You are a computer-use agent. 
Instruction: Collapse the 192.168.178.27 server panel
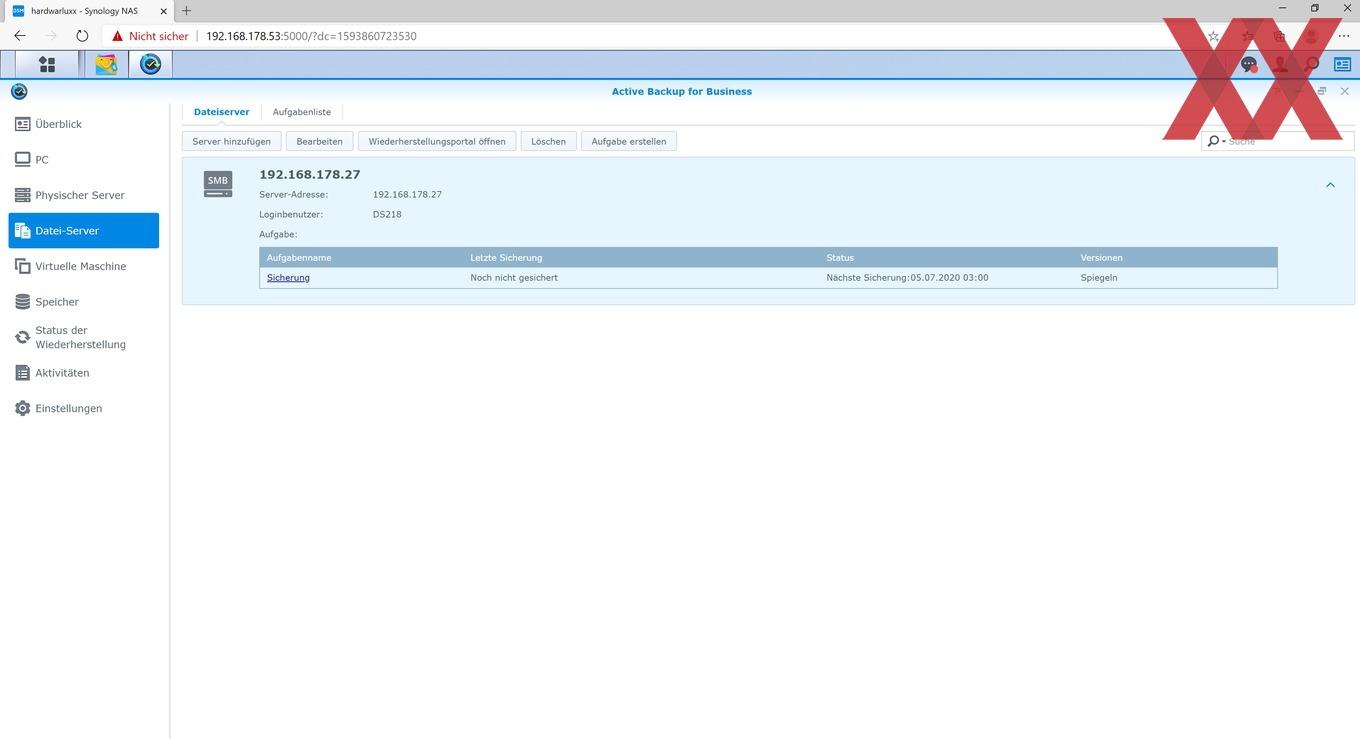click(x=1330, y=185)
